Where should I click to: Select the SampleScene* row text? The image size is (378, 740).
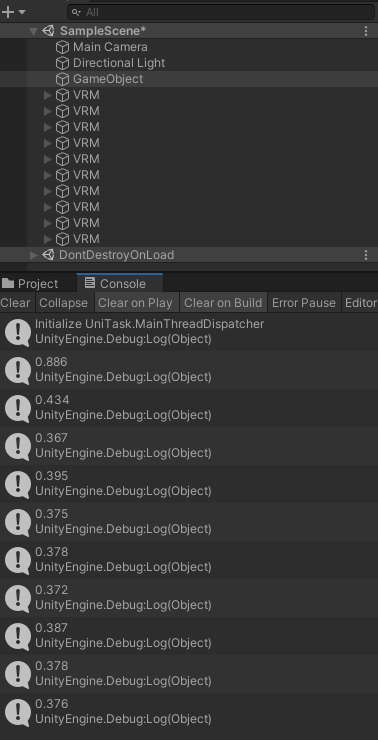(103, 31)
